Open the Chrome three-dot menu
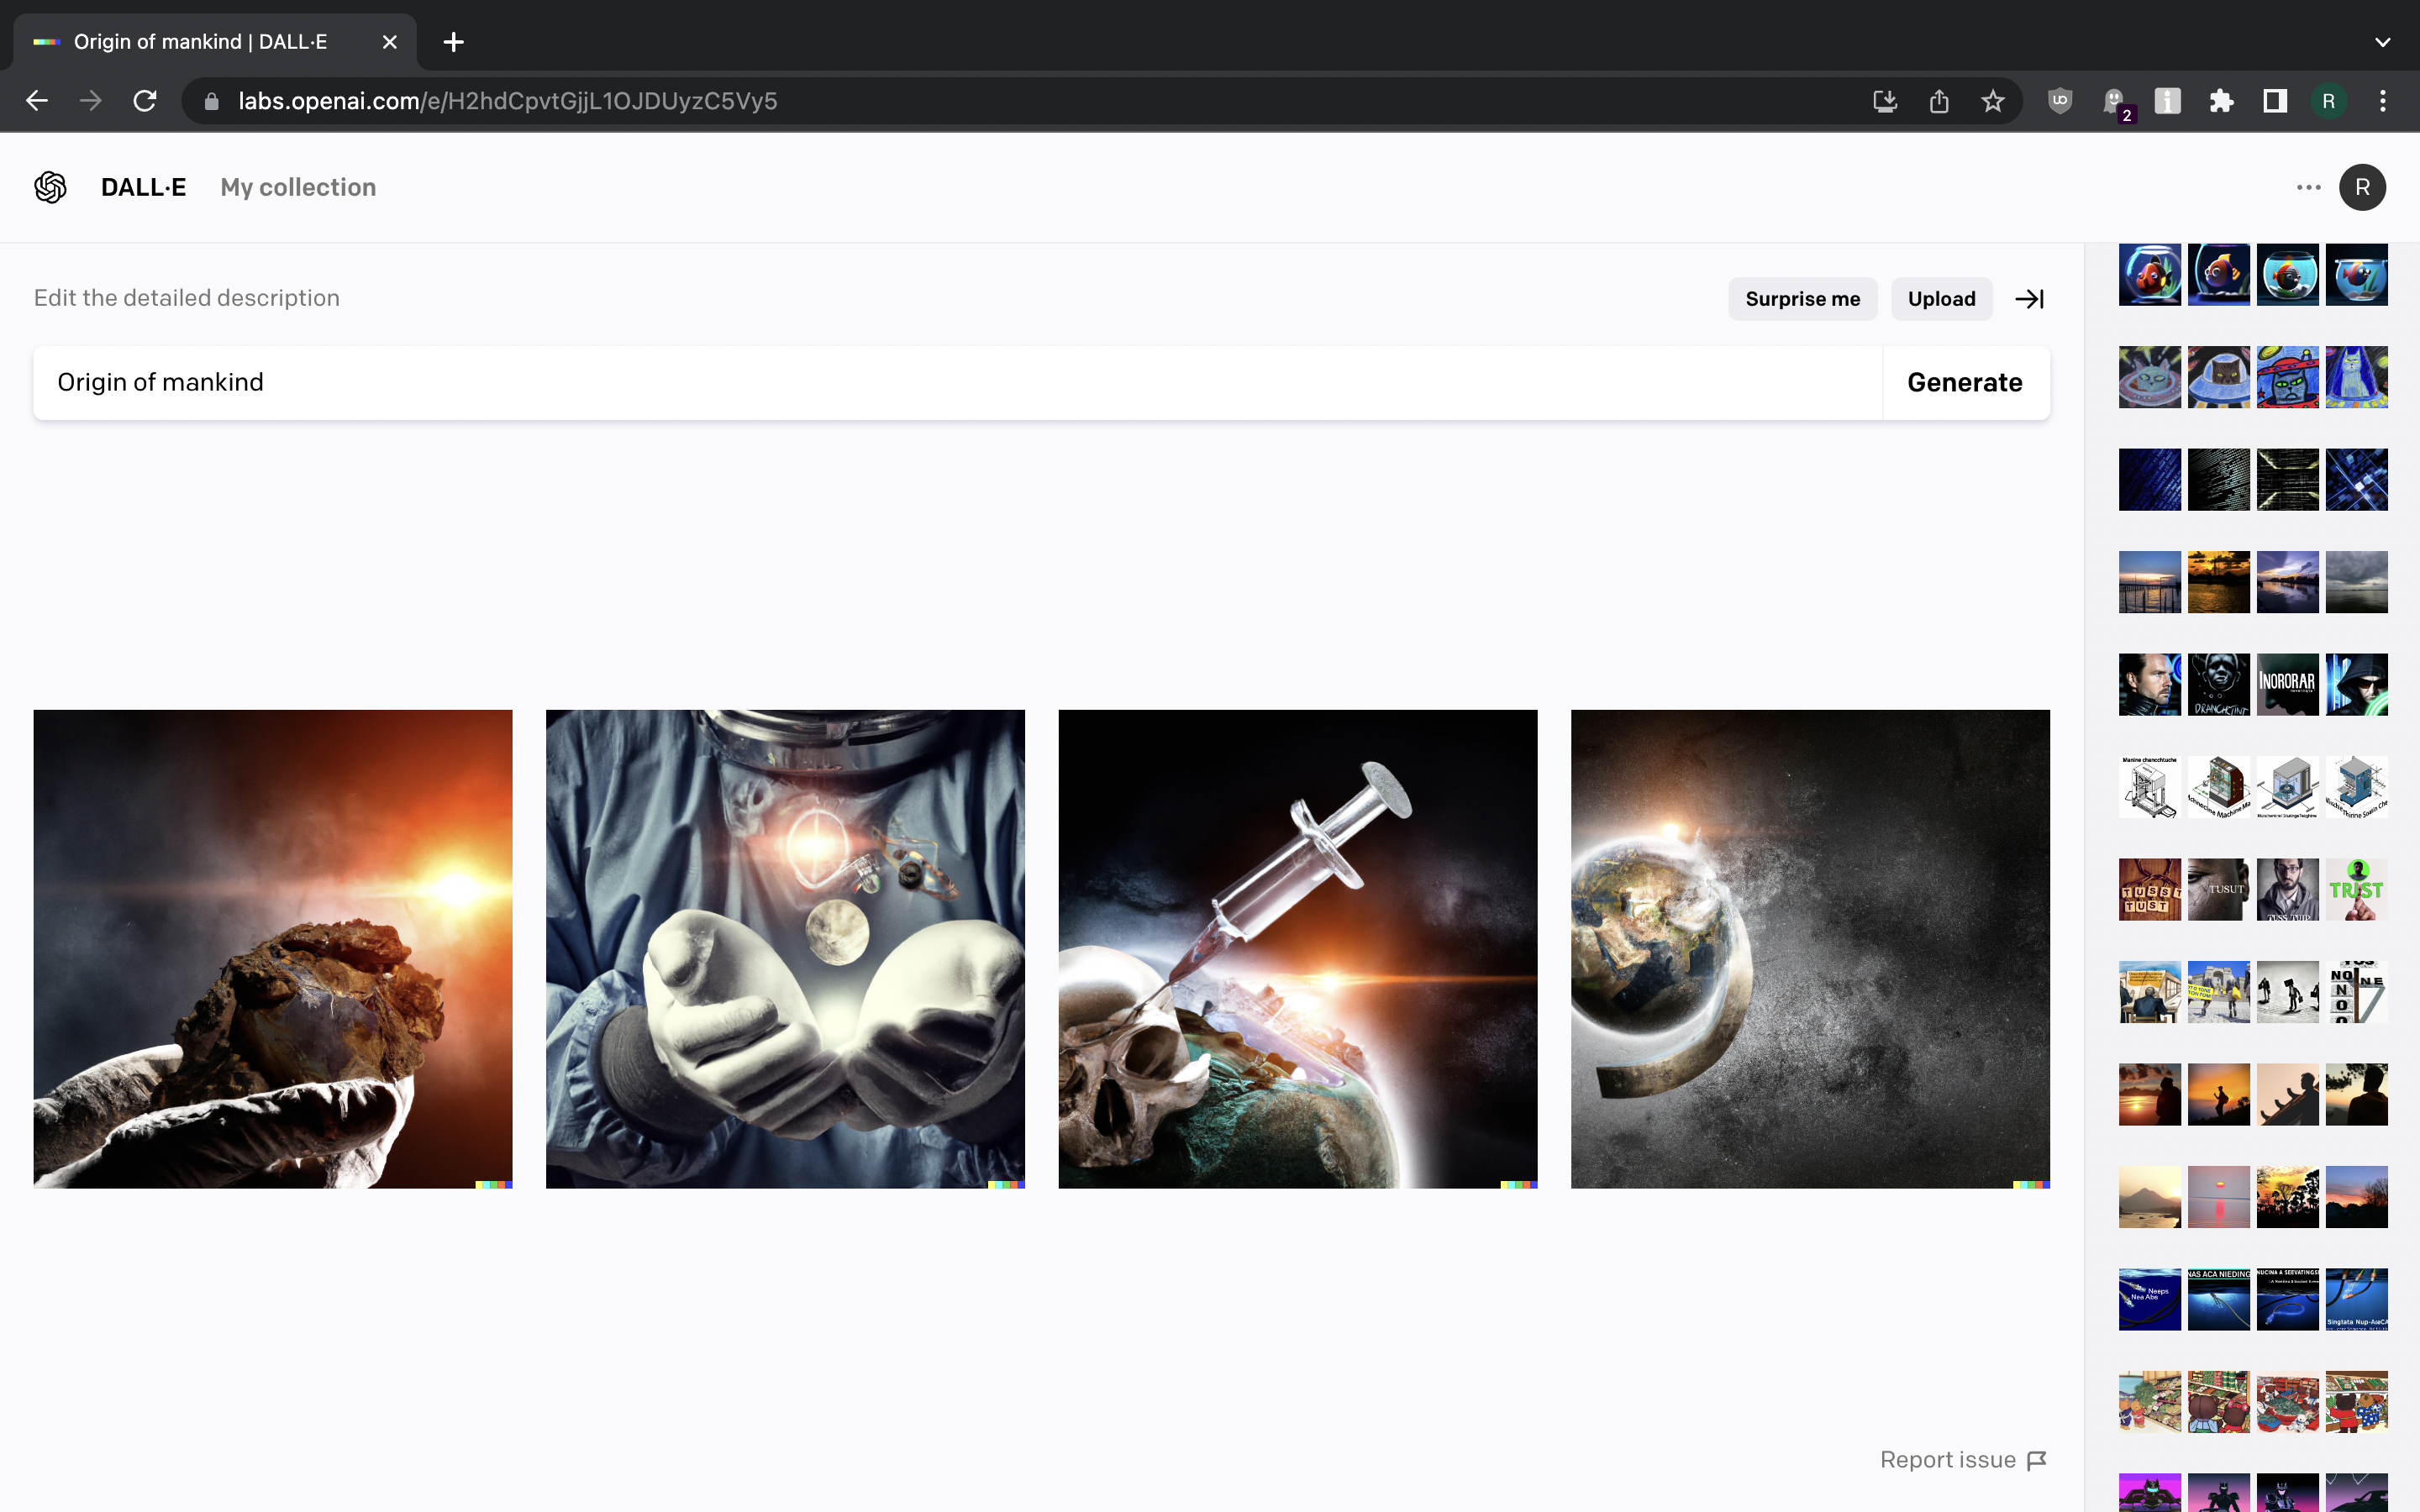The height and width of the screenshot is (1512, 2420). tap(2383, 101)
